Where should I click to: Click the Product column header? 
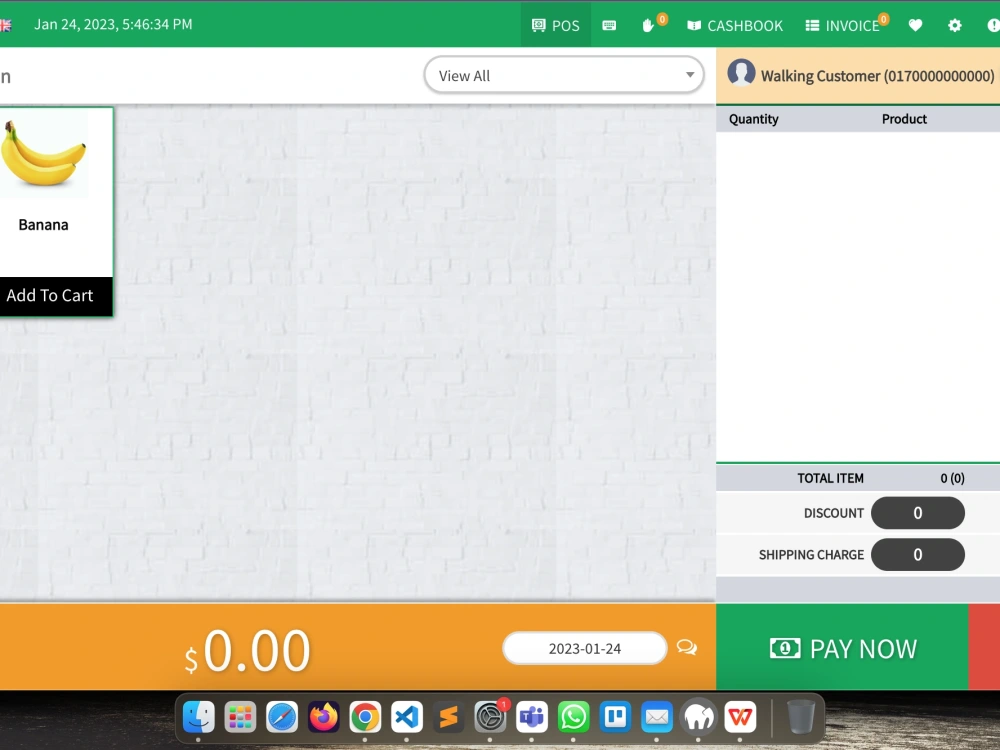tap(904, 119)
